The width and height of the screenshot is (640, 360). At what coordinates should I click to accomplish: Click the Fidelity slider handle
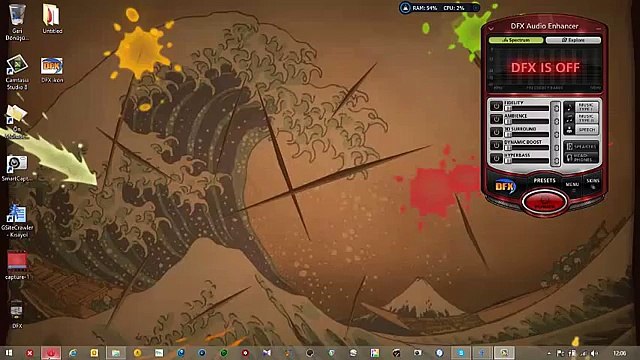508,109
